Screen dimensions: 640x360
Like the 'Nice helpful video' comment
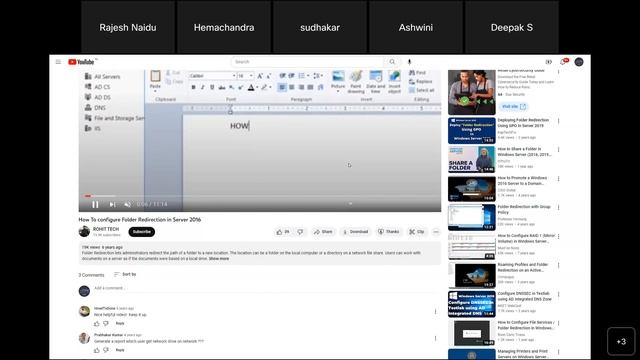coord(97,324)
